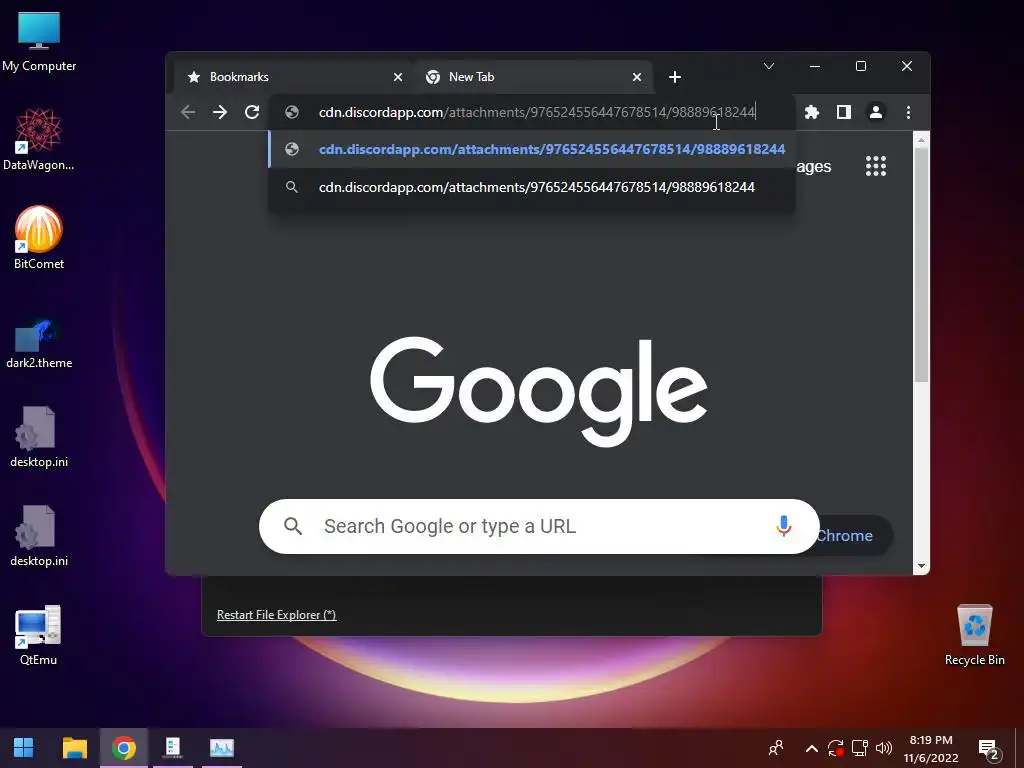
Task: Open the Chrome three-dot menu
Action: pos(908,112)
